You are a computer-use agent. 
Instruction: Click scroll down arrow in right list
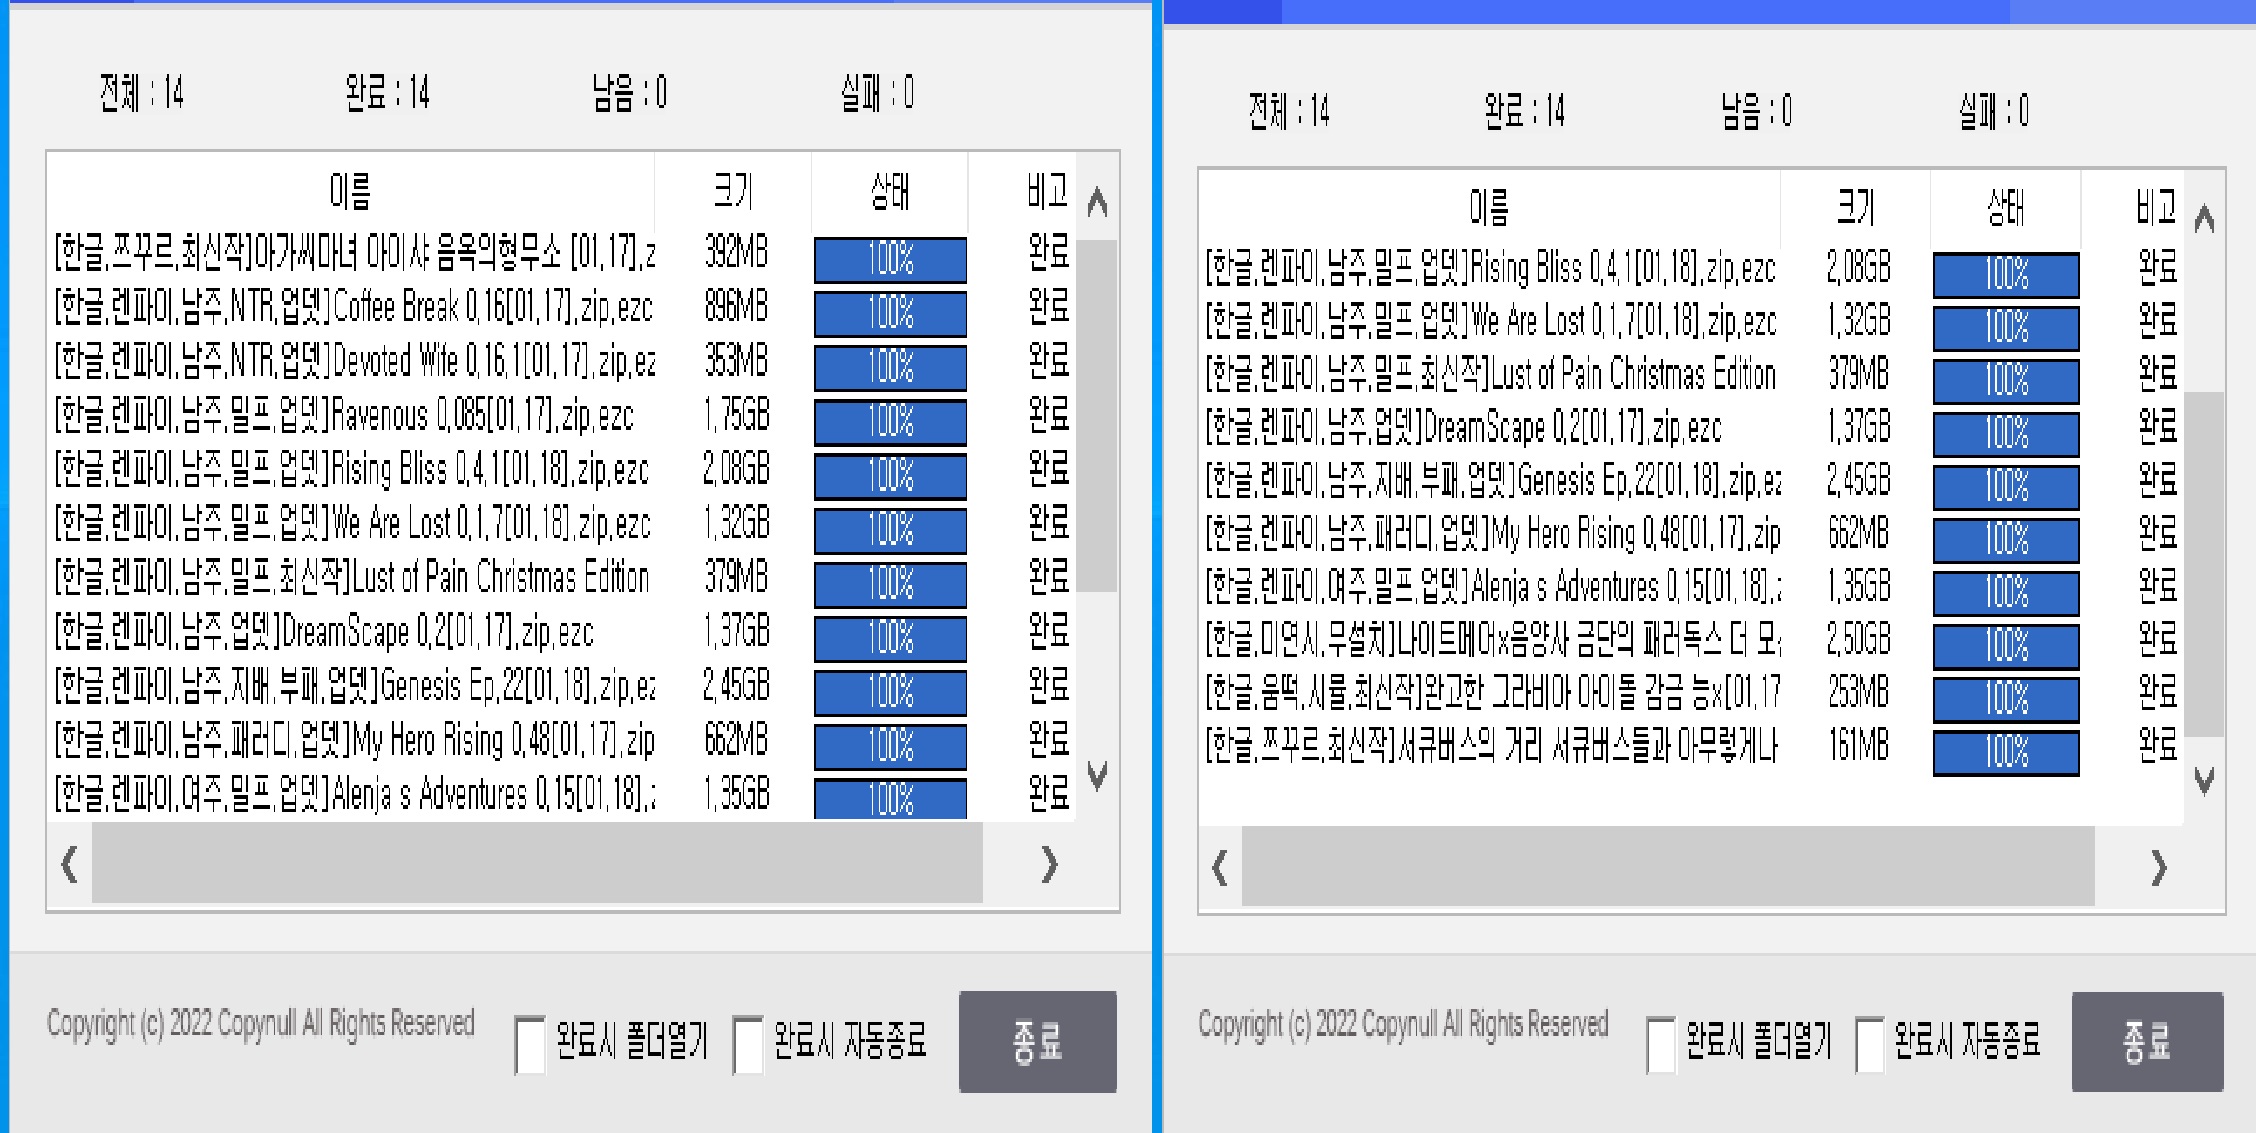tap(2204, 781)
